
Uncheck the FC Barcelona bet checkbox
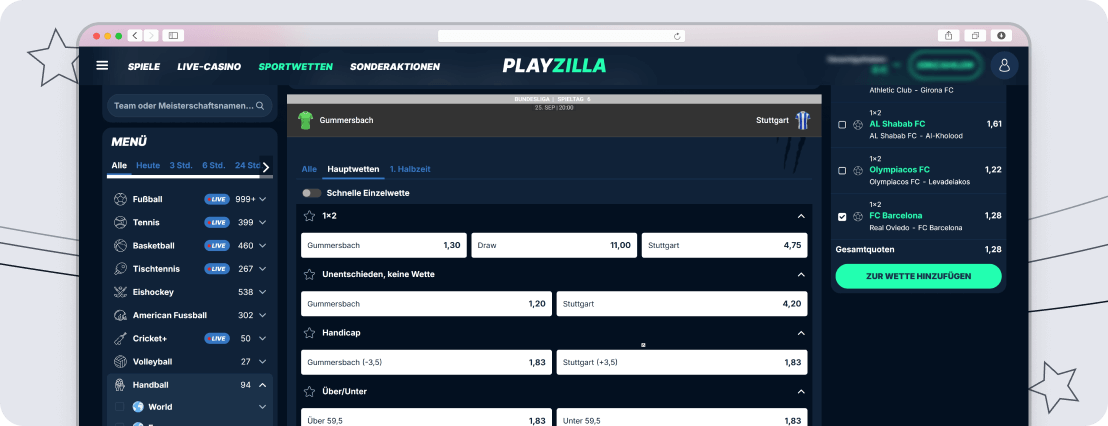[x=842, y=217]
